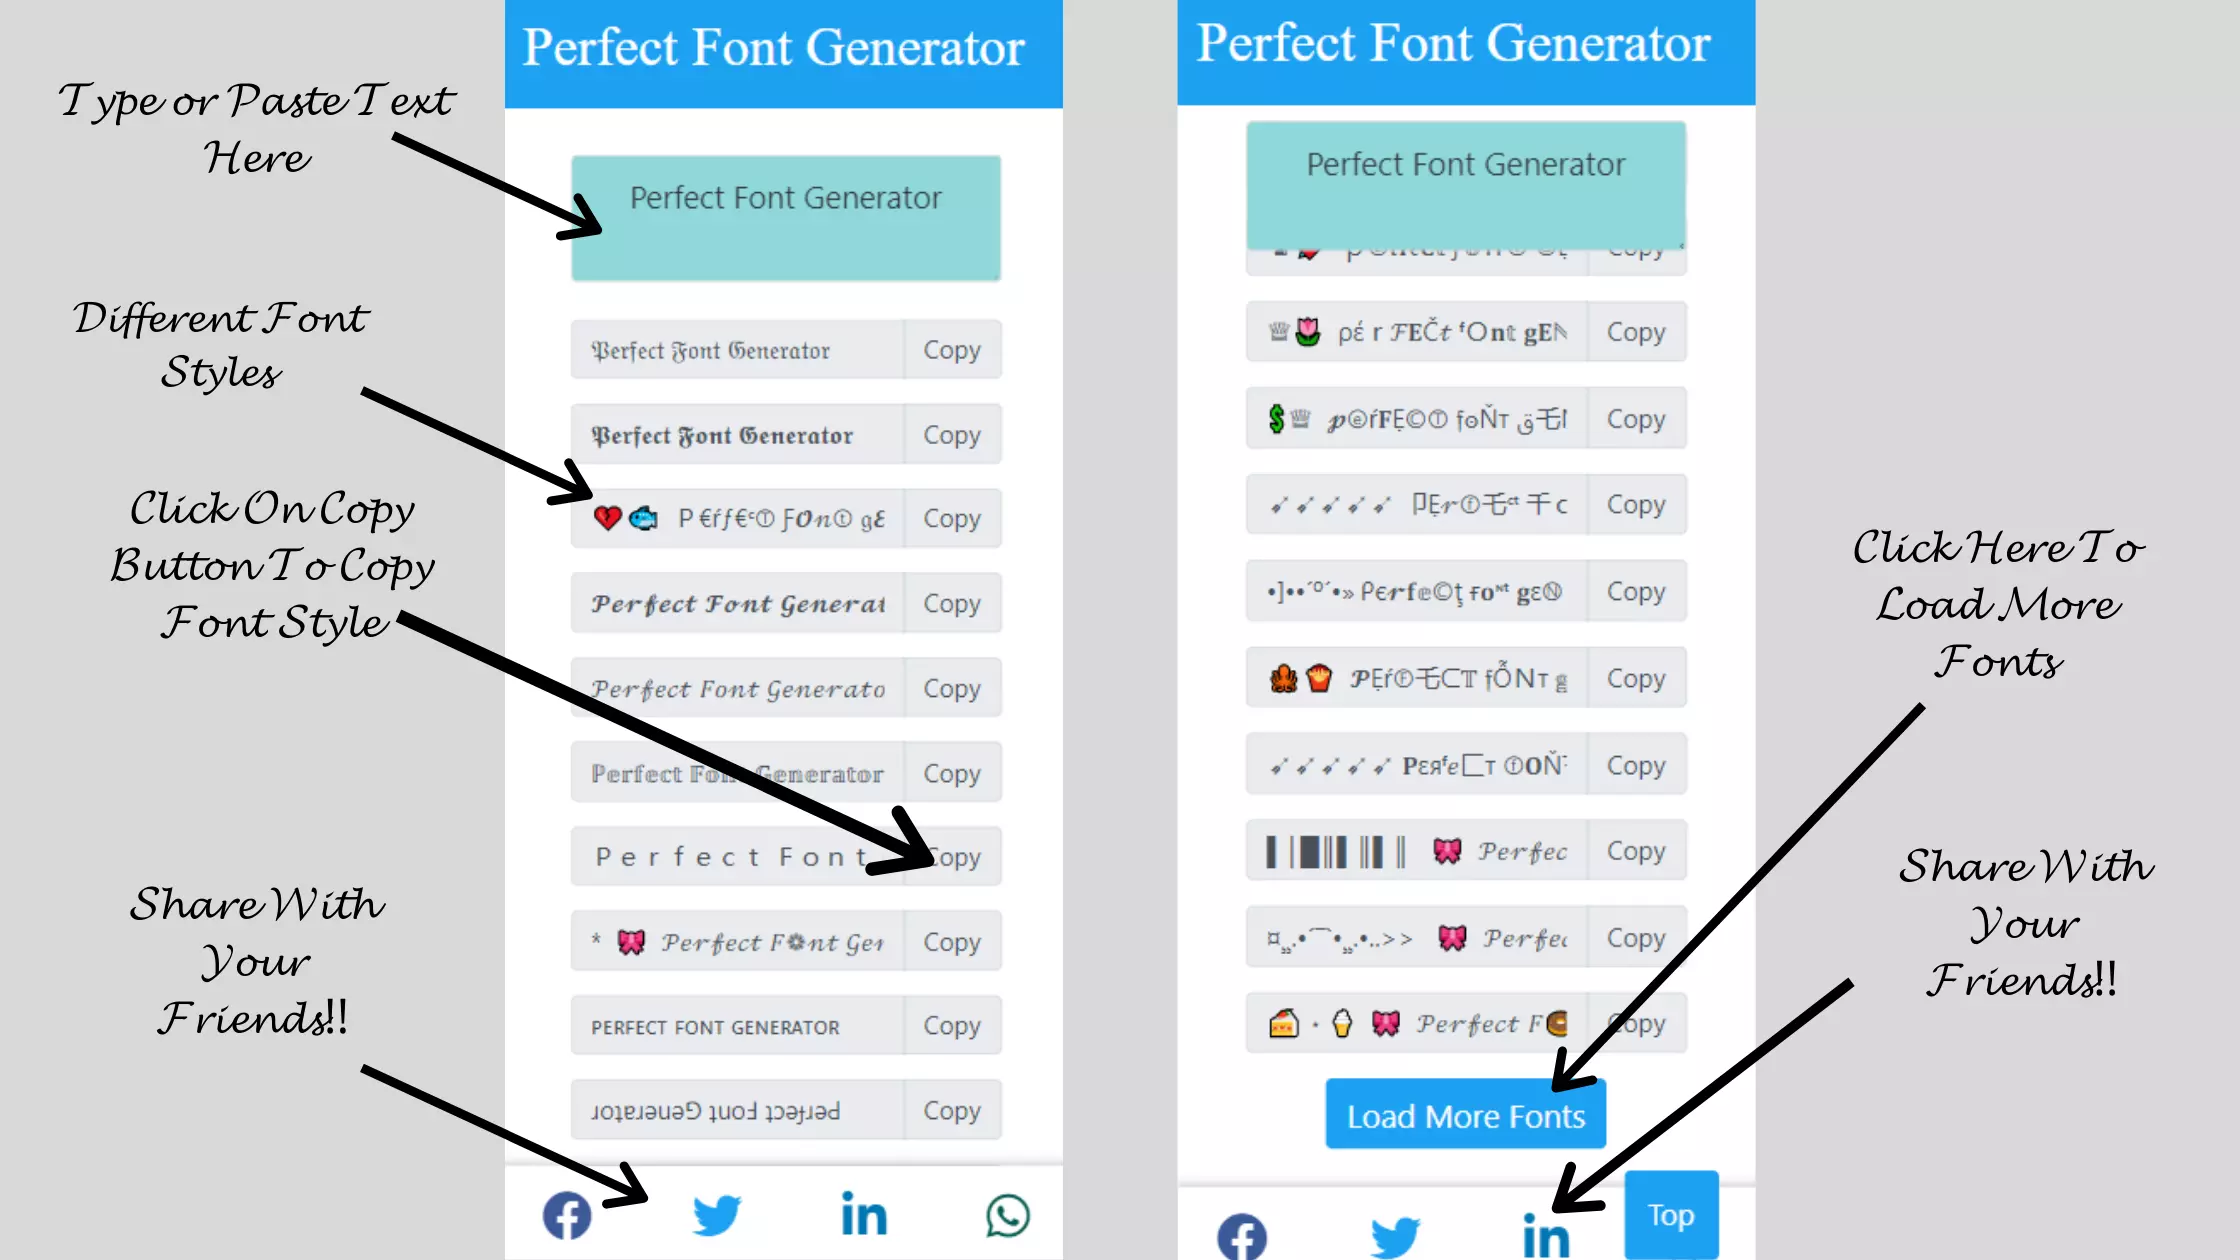Copy the barcode decorated font style
2240x1260 pixels.
(x=1635, y=851)
